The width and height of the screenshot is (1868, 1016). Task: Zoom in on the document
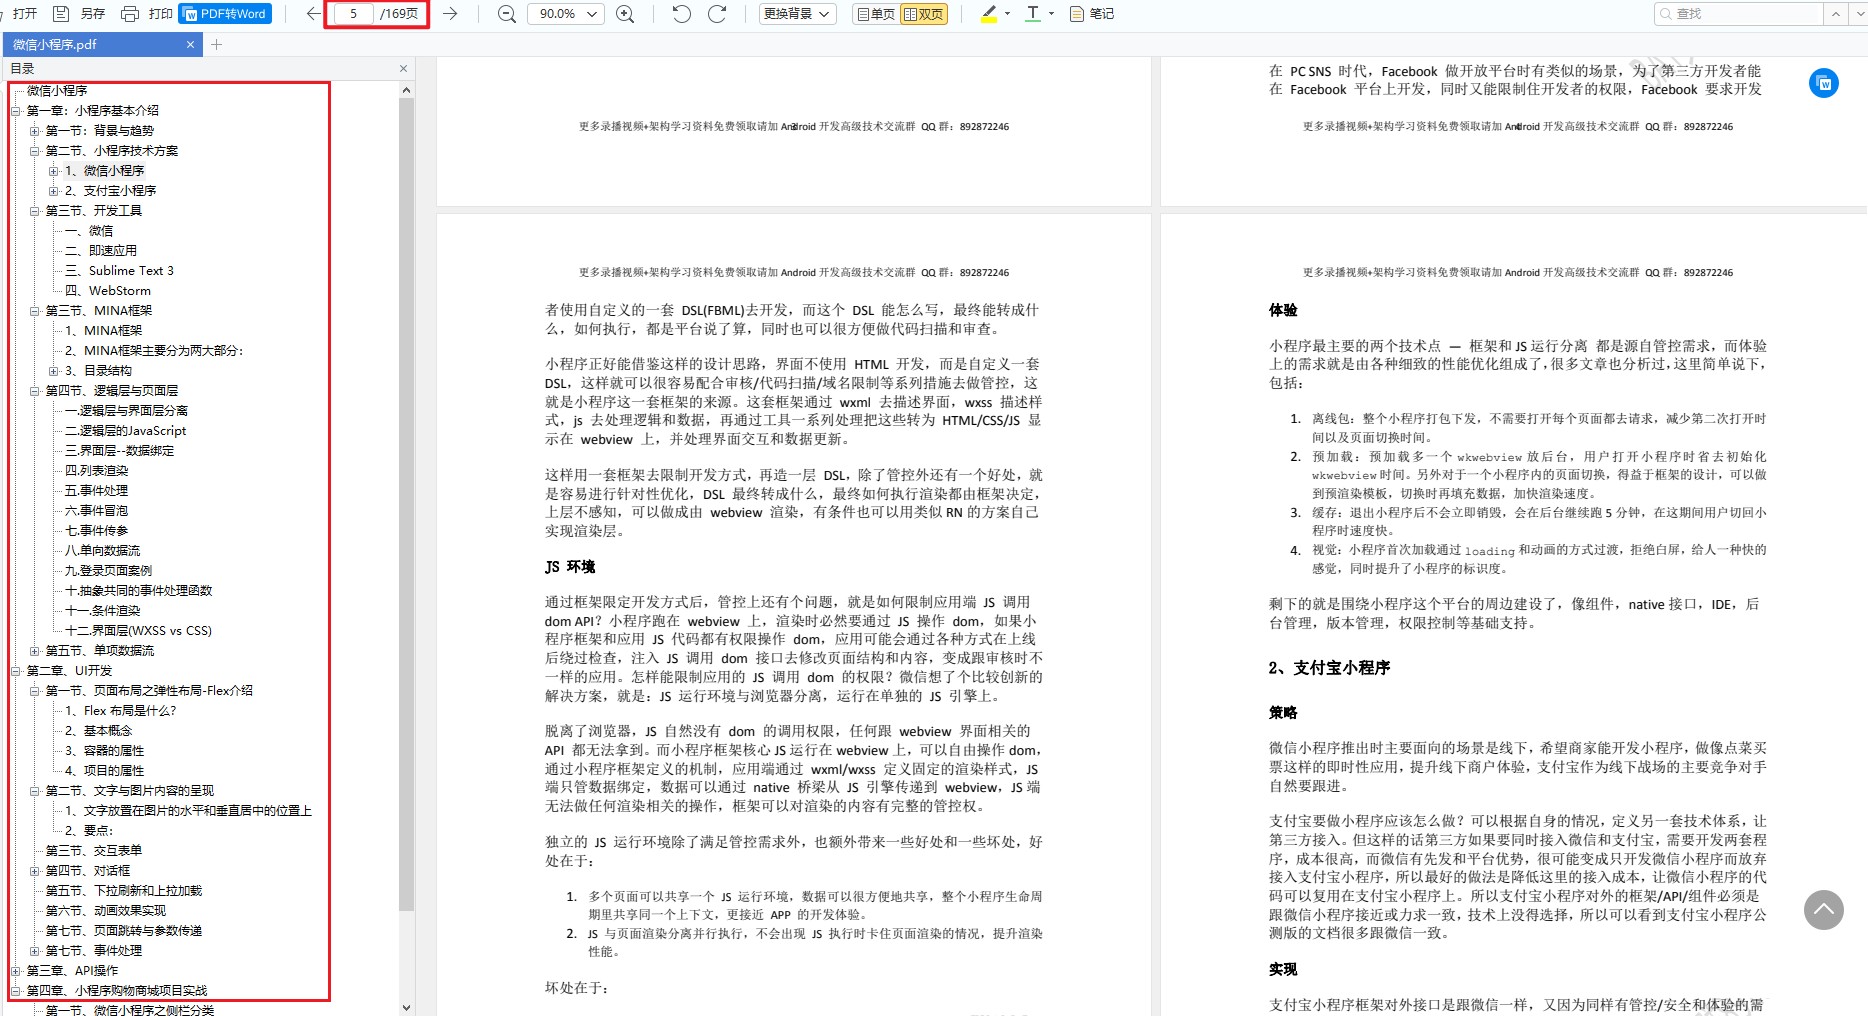pos(625,13)
